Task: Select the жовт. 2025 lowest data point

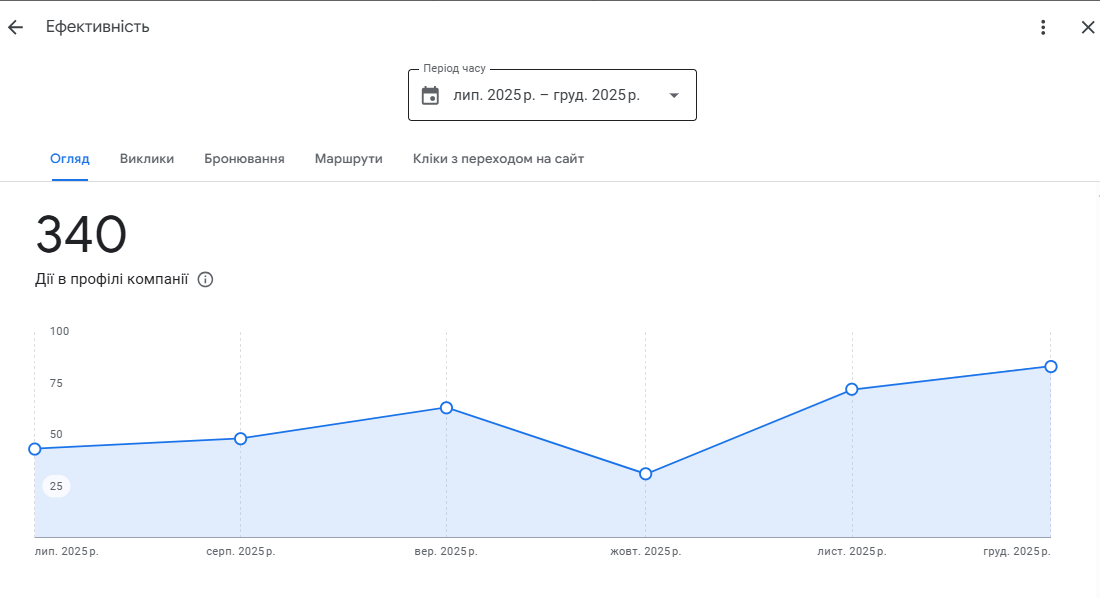Action: tap(646, 474)
